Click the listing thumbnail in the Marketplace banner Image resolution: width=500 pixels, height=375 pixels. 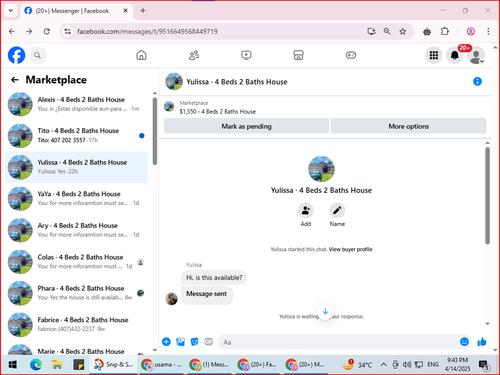click(169, 107)
